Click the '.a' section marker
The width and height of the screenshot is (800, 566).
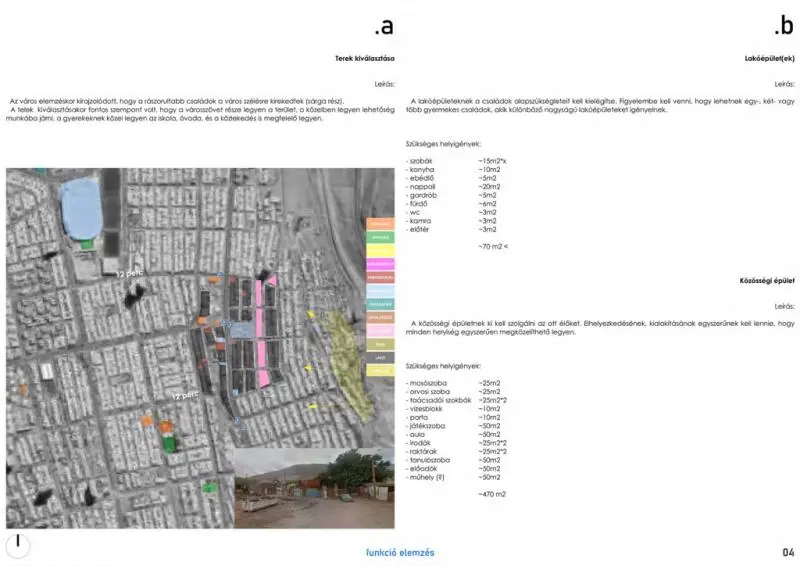pos(382,27)
